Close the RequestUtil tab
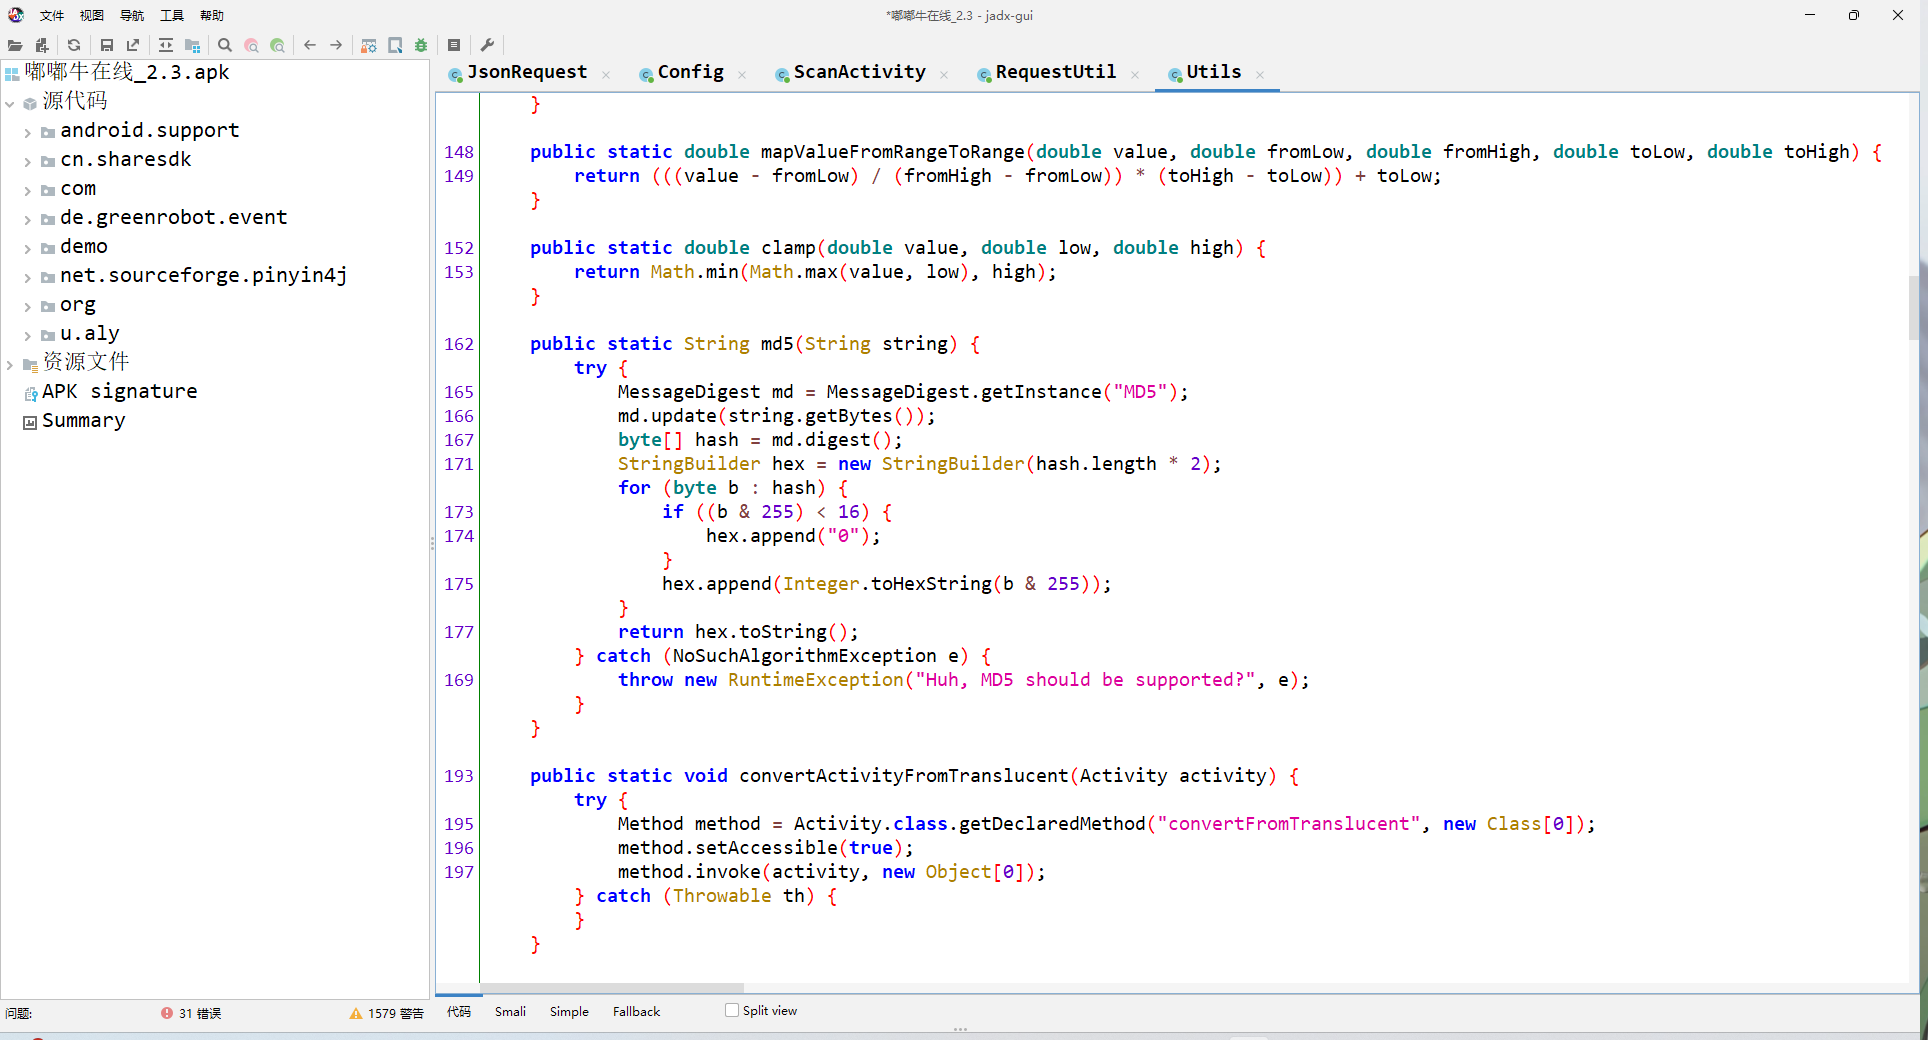 1135,75
